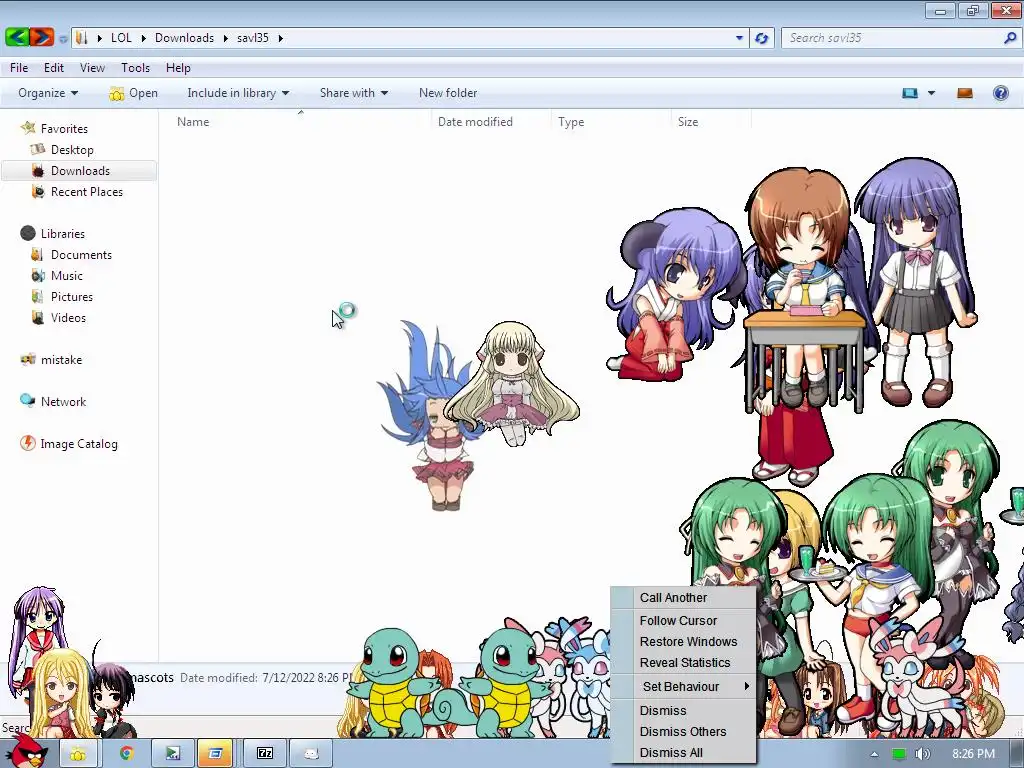The image size is (1024, 768).
Task: Open the File menu
Action: (19, 67)
